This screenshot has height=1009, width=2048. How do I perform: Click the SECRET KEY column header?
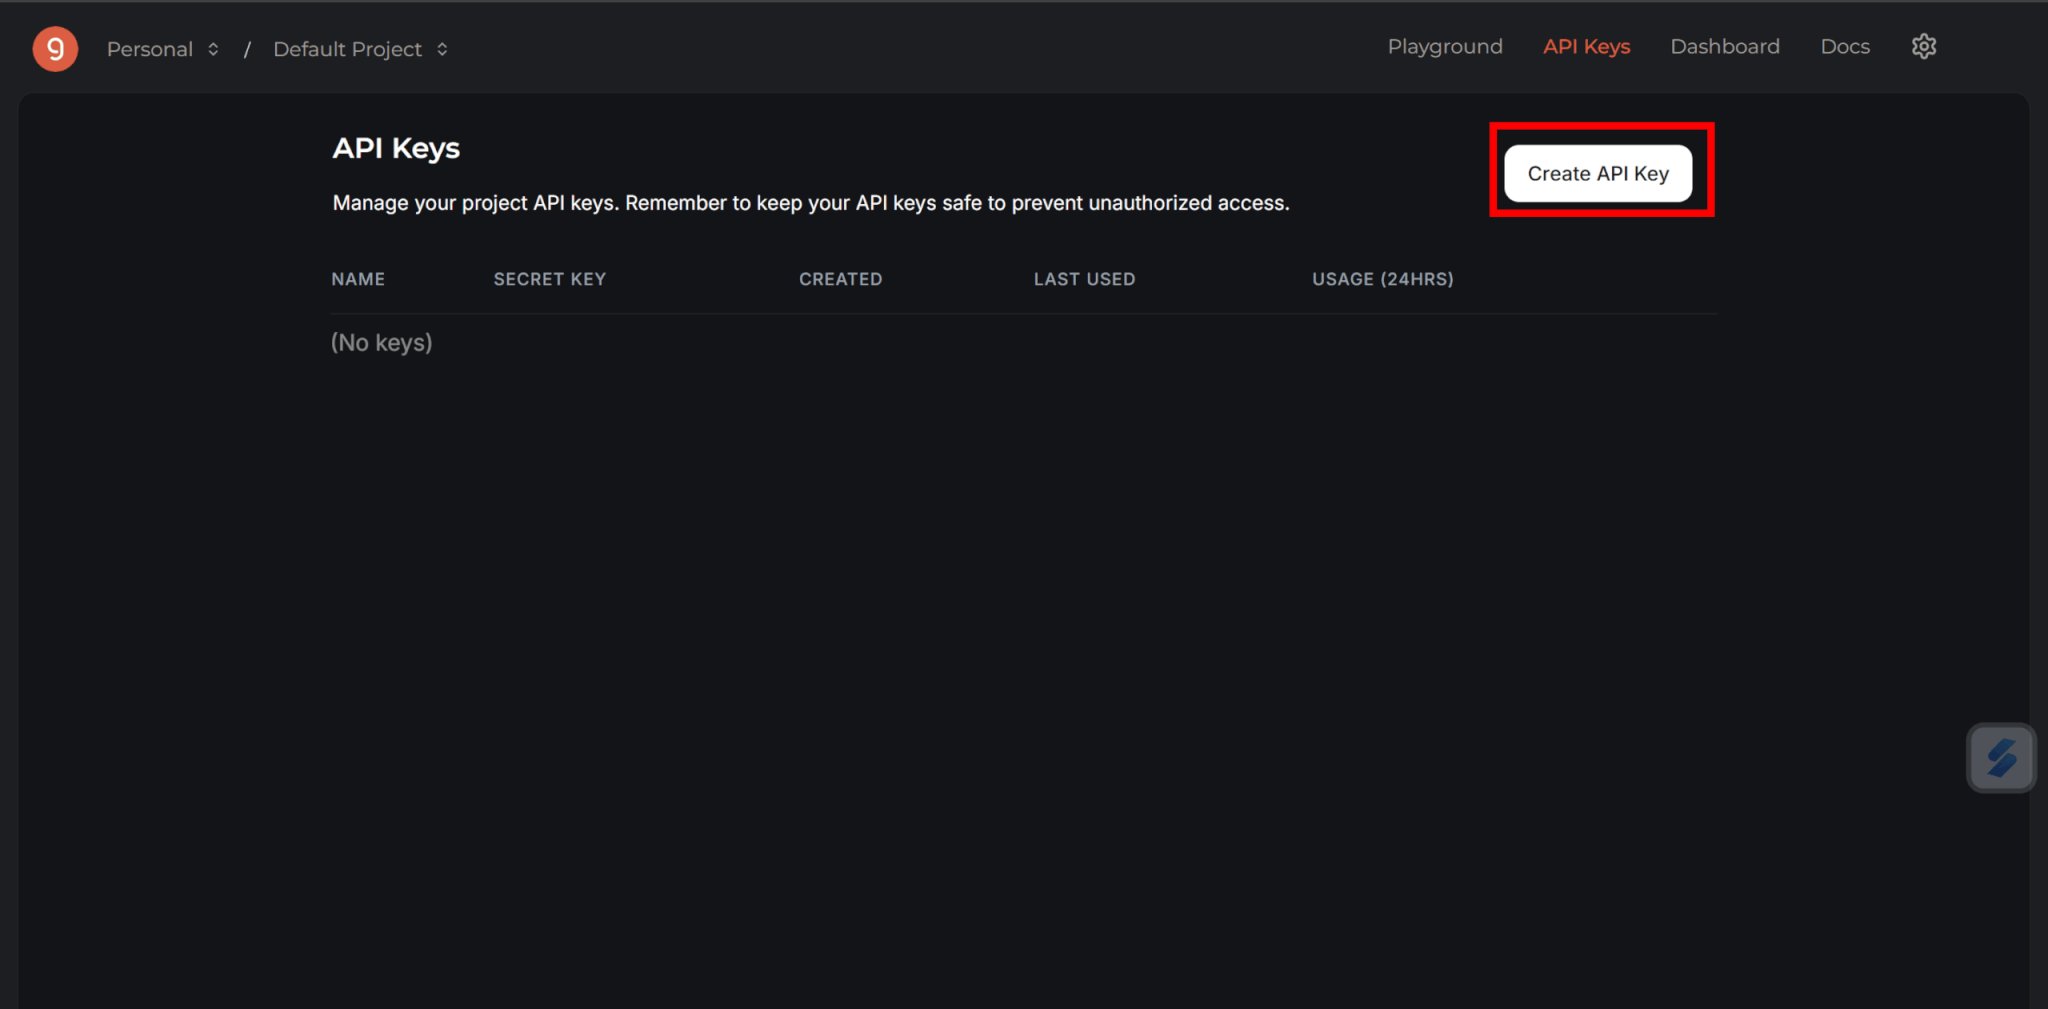(549, 279)
